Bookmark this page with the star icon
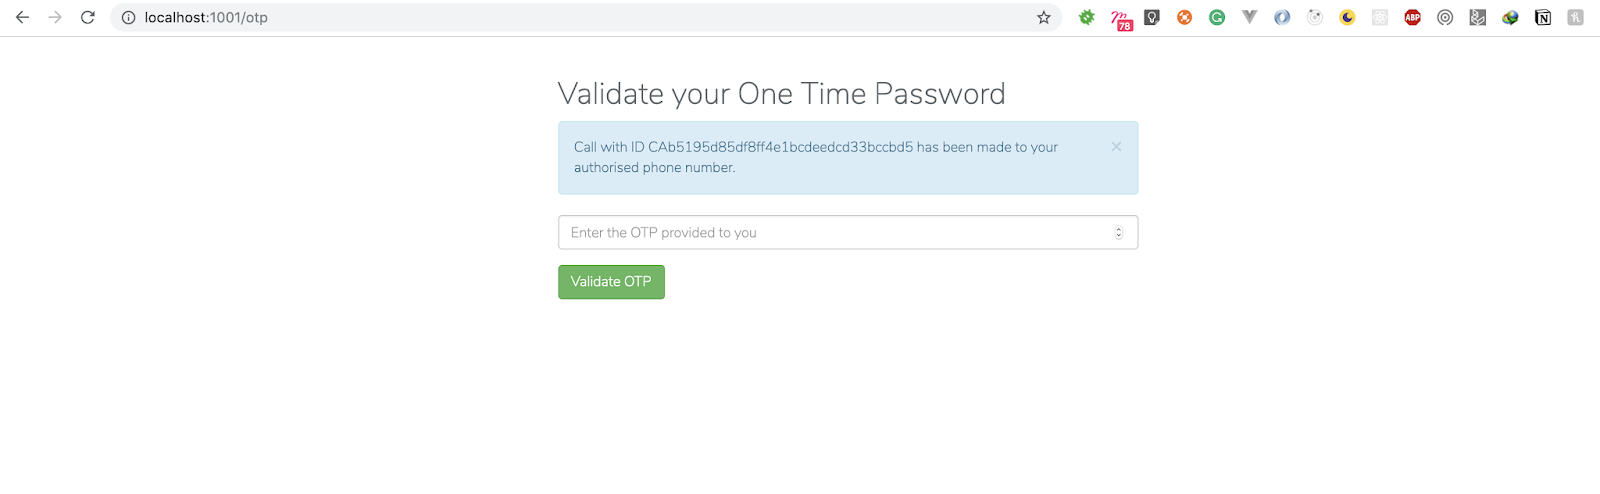This screenshot has height=494, width=1600. [1044, 17]
